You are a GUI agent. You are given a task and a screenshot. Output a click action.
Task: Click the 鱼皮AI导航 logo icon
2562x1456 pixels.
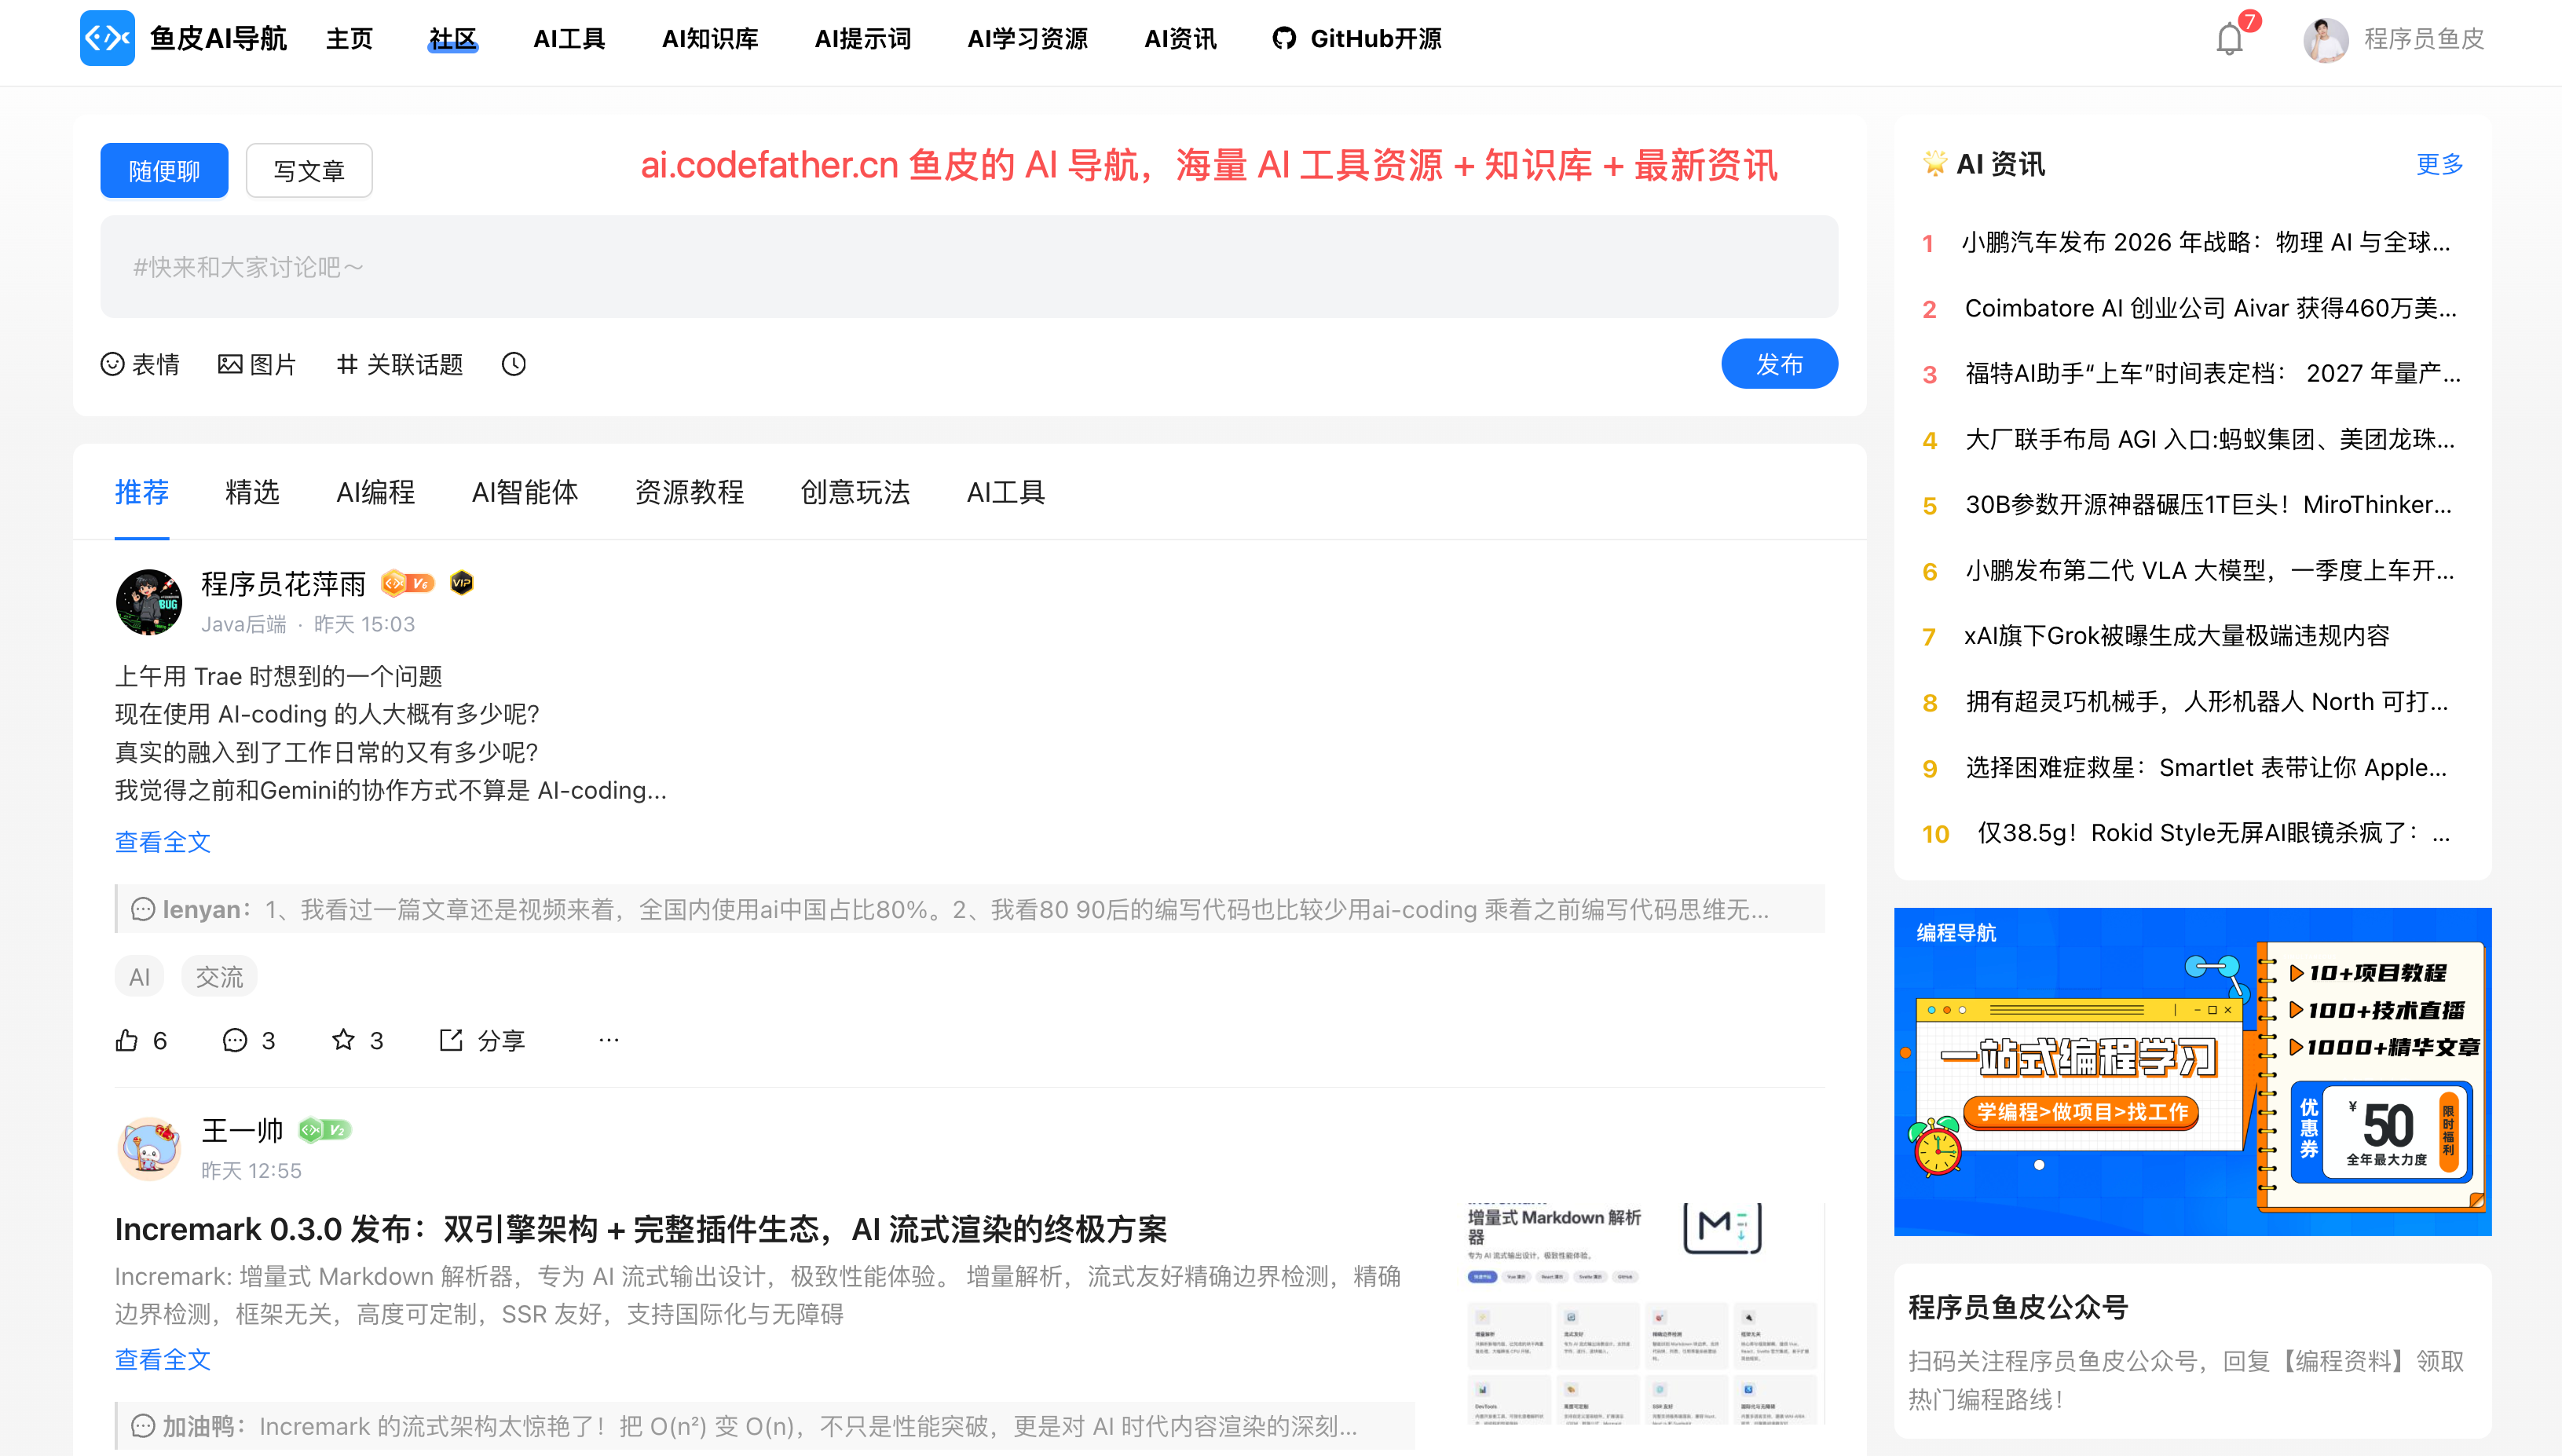(107, 38)
